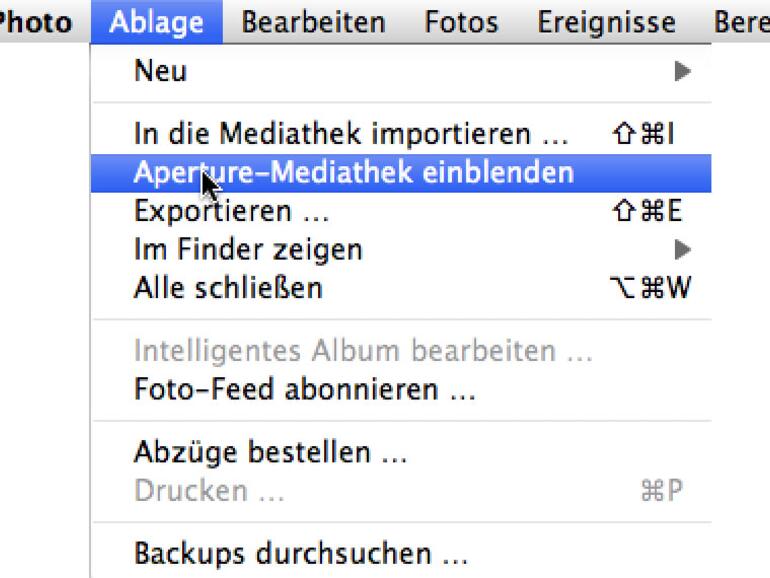This screenshot has width=770, height=578.
Task: Select the Exportieren menu entry
Action: coord(231,211)
